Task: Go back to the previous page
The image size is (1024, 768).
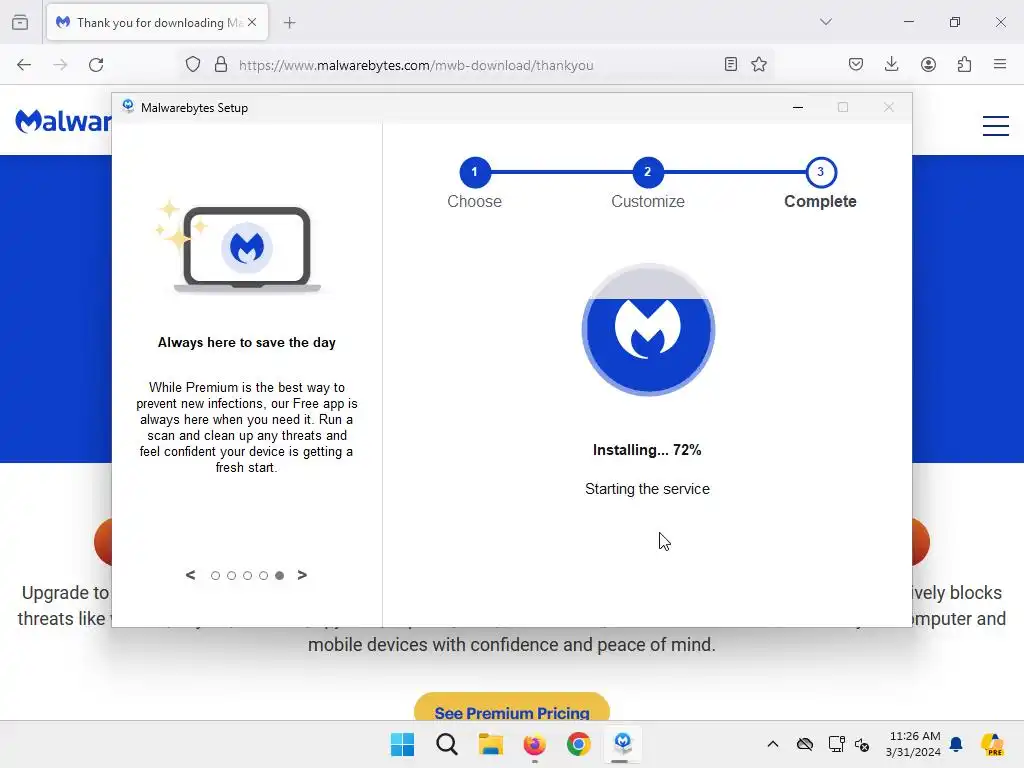Action: click(x=24, y=65)
